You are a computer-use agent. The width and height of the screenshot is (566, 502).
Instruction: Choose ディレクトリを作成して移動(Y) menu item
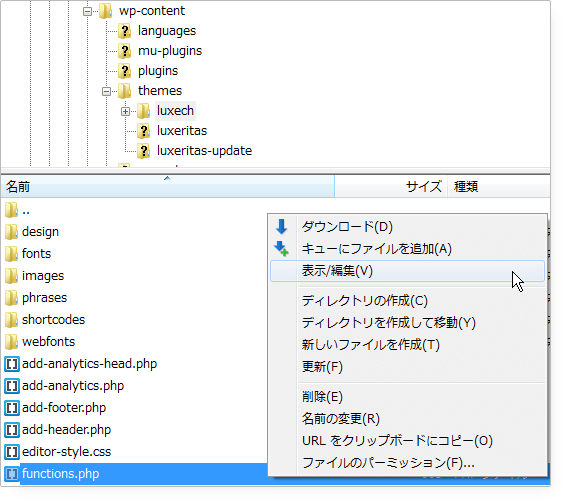tap(407, 323)
